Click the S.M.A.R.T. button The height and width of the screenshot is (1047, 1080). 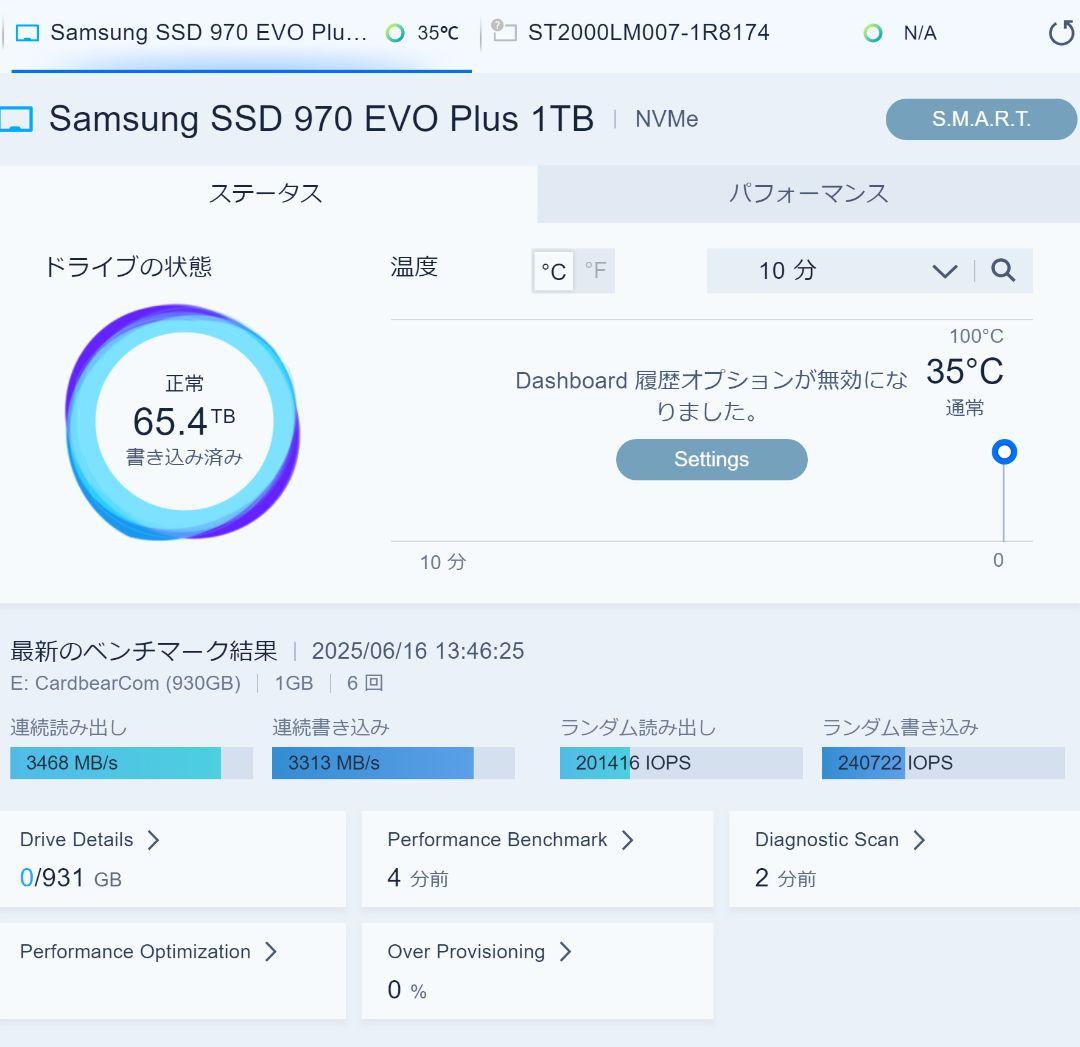980,119
